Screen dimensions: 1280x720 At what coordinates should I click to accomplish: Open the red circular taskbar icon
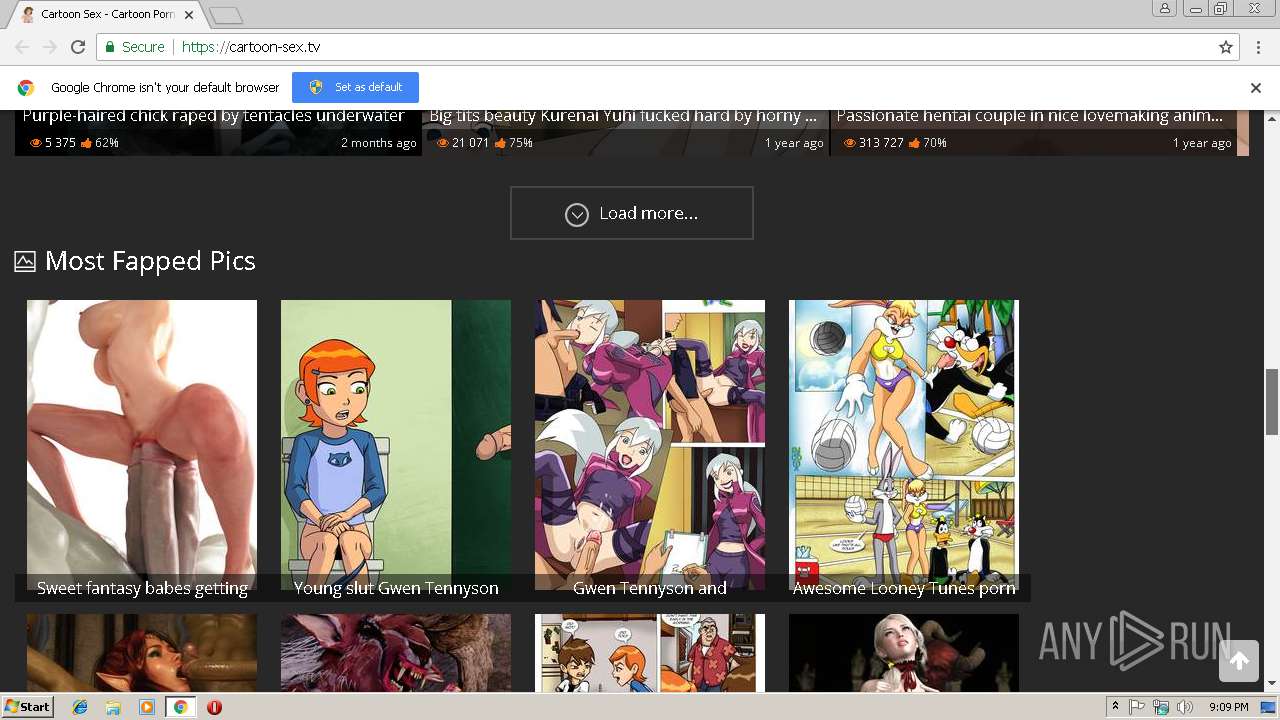click(214, 707)
